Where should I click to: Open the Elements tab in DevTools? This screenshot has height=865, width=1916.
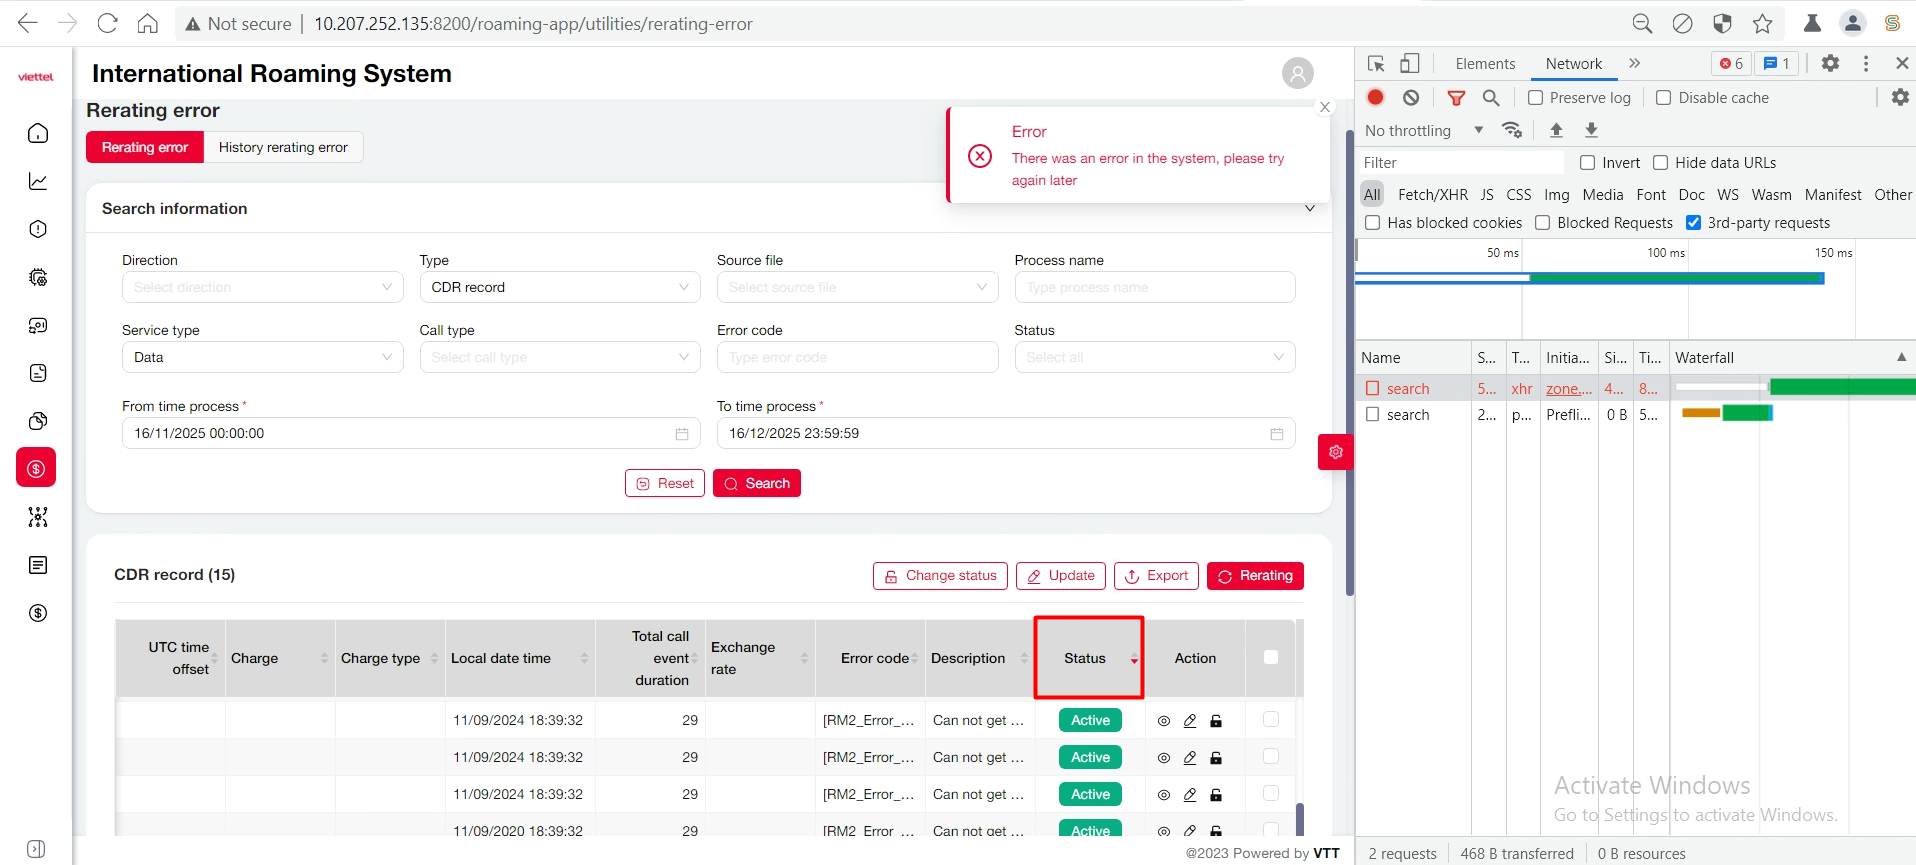click(1485, 64)
